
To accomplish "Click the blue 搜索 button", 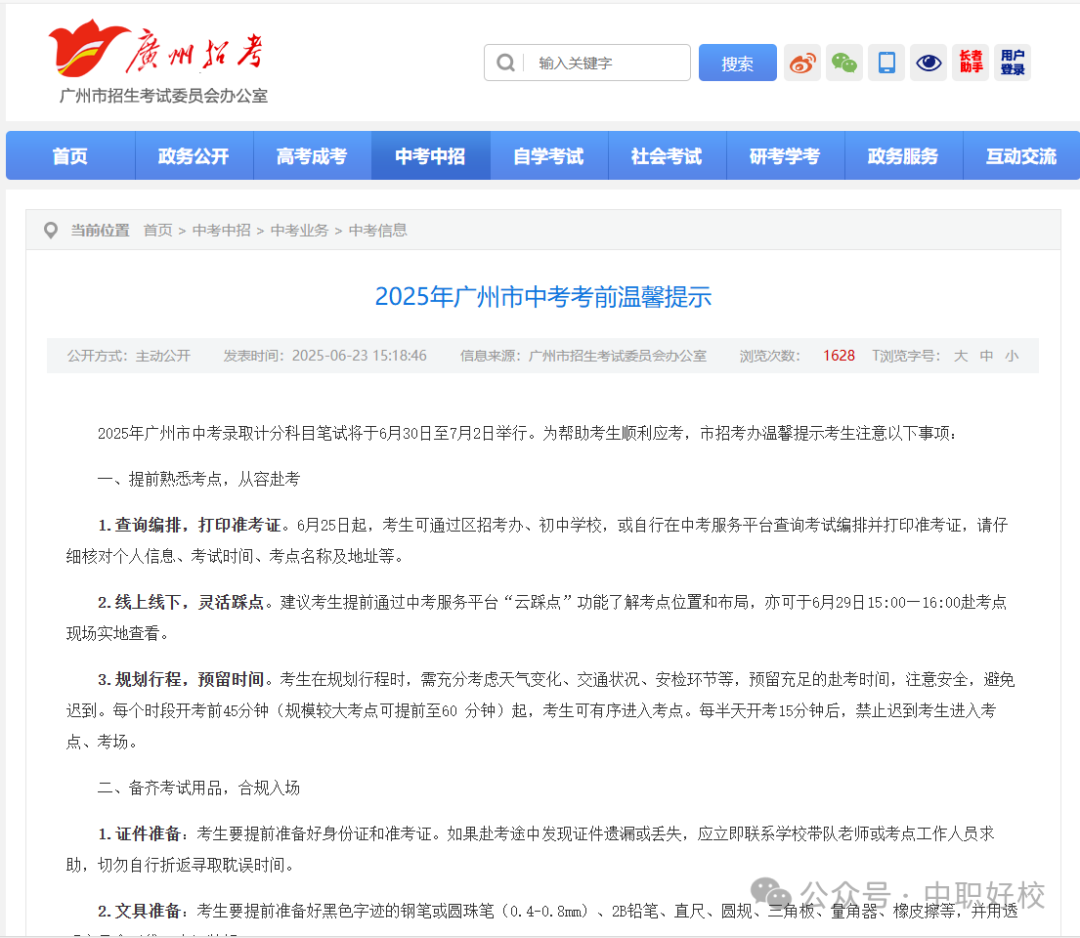I will [738, 63].
